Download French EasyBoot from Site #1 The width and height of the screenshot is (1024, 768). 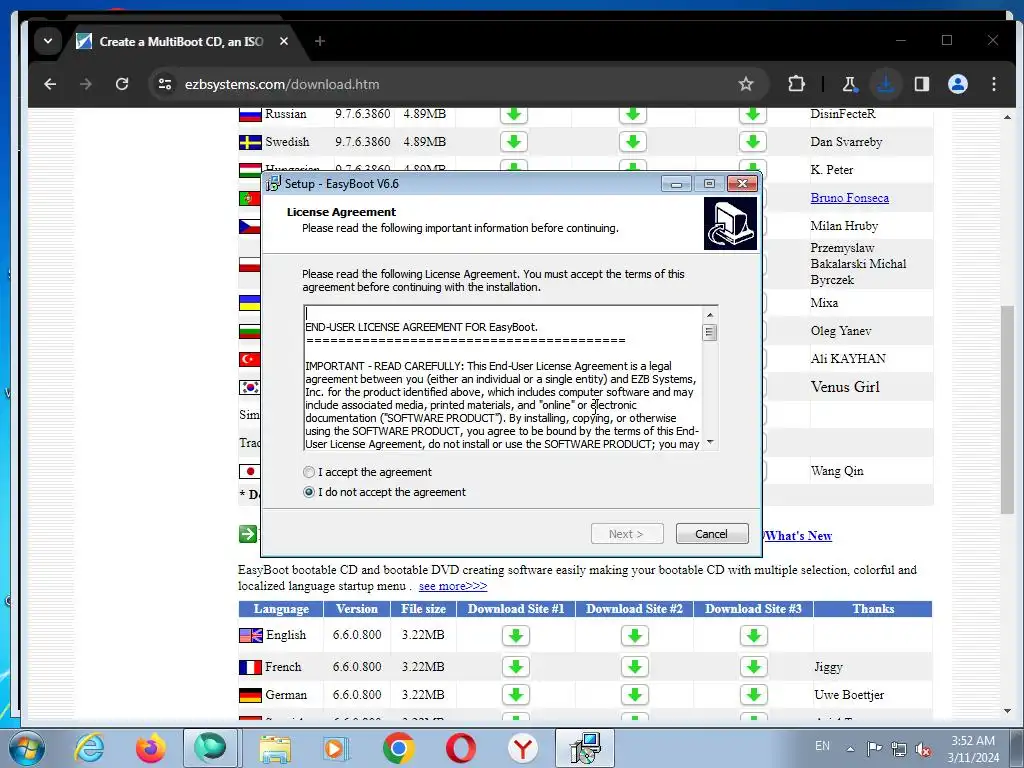pos(515,667)
